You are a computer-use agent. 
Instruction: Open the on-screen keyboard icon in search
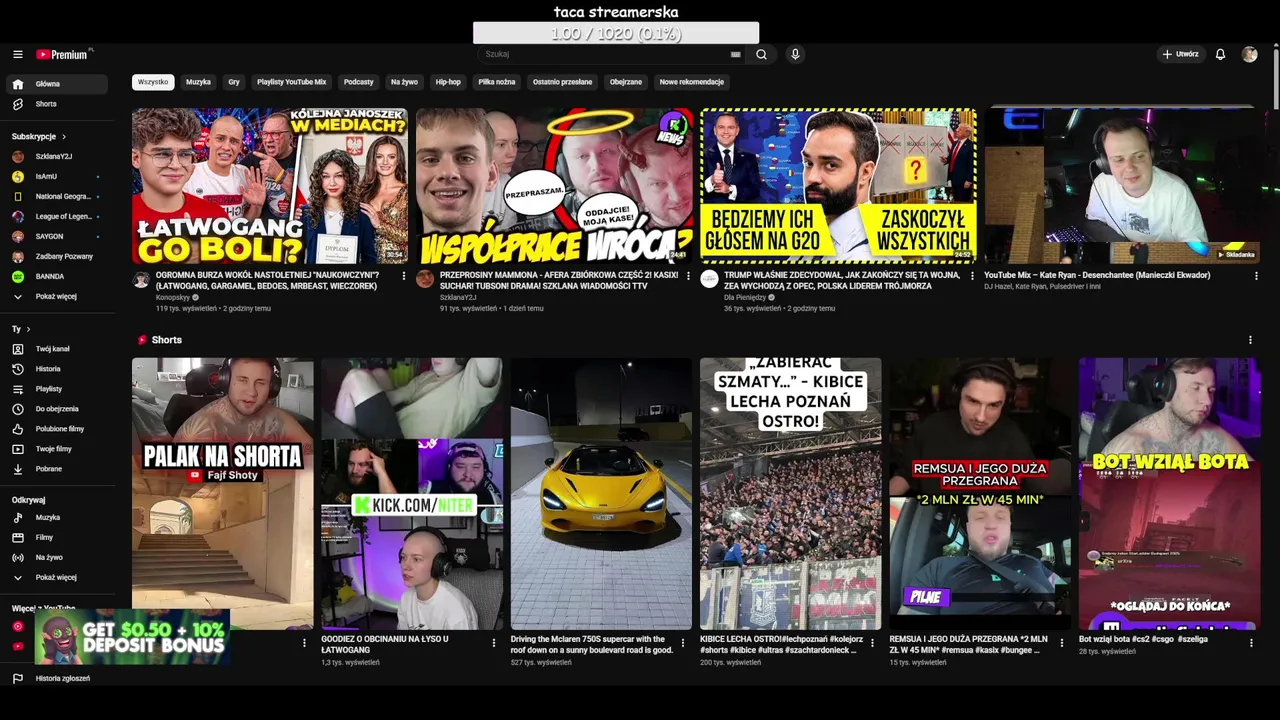point(736,54)
